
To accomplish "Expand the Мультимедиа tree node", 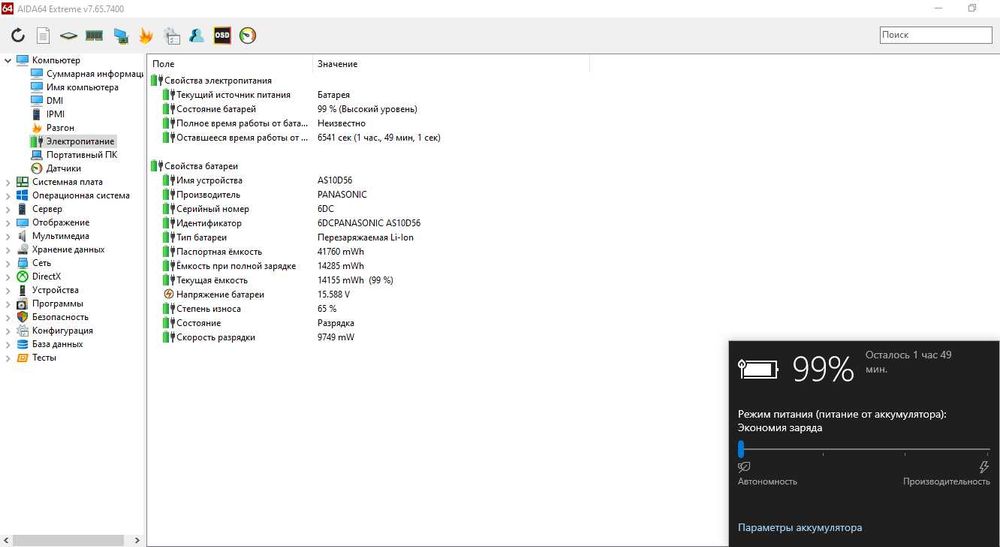I will coord(8,237).
